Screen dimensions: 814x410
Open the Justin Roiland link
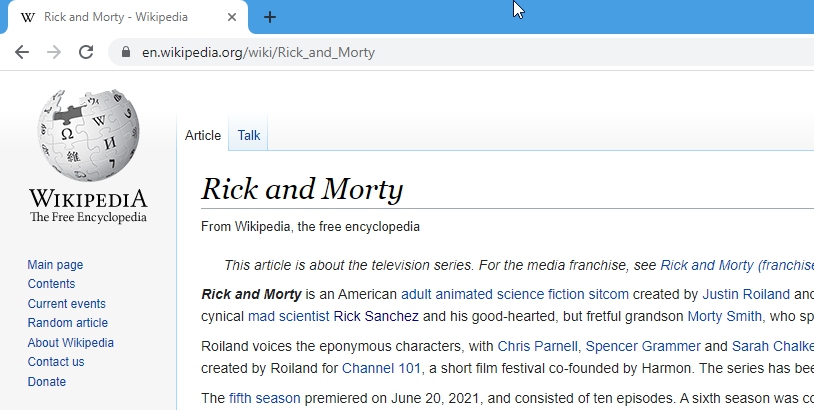tap(746, 294)
